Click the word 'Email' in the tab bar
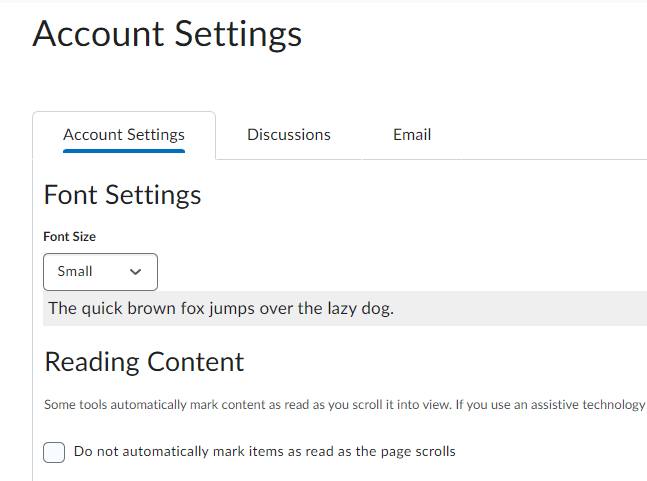Screen dimensions: 647x481 [x=412, y=135]
